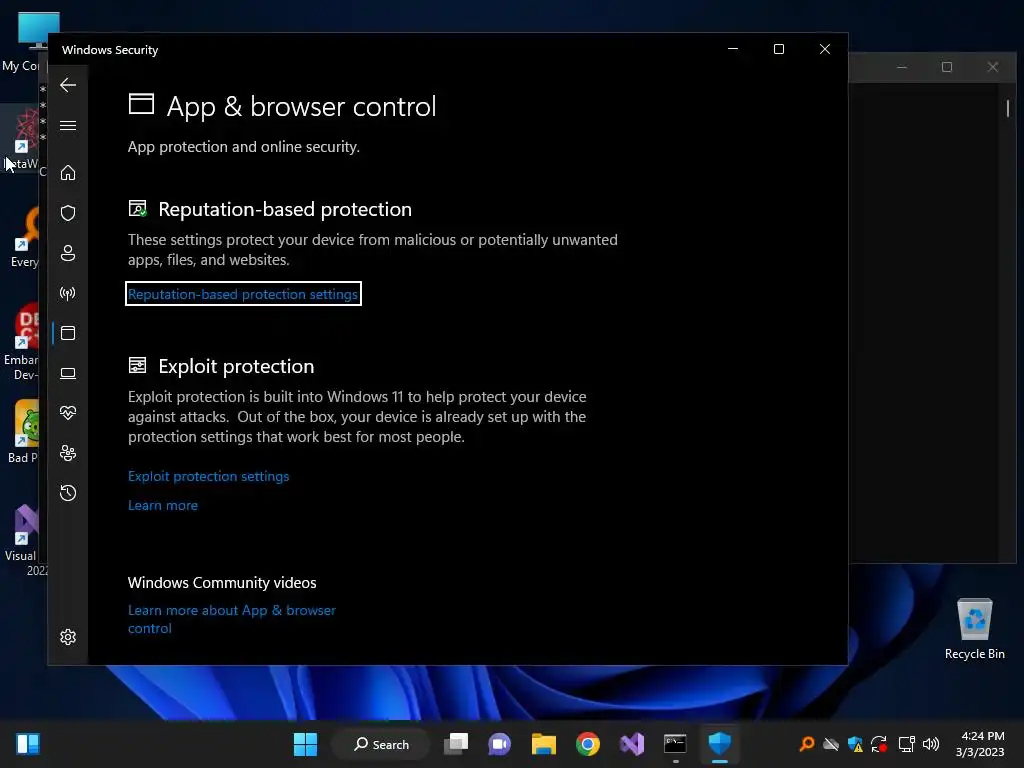This screenshot has width=1024, height=768.
Task: Open the network status tray icon
Action: (906, 744)
